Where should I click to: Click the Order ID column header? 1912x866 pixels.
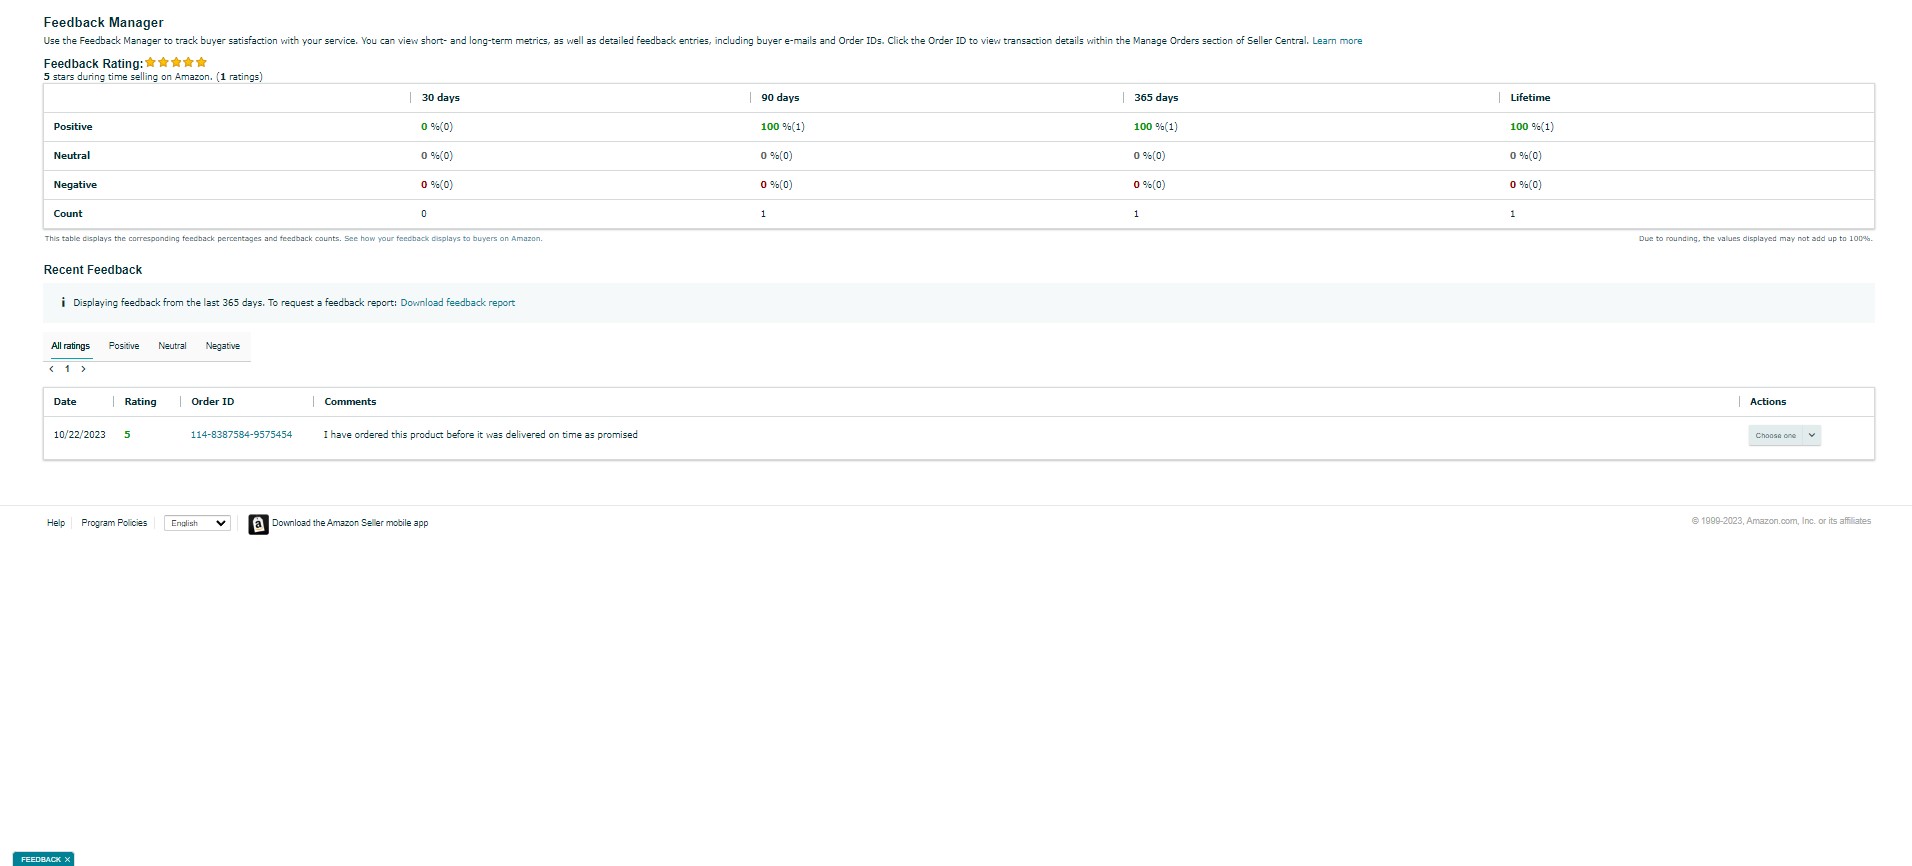click(x=213, y=402)
